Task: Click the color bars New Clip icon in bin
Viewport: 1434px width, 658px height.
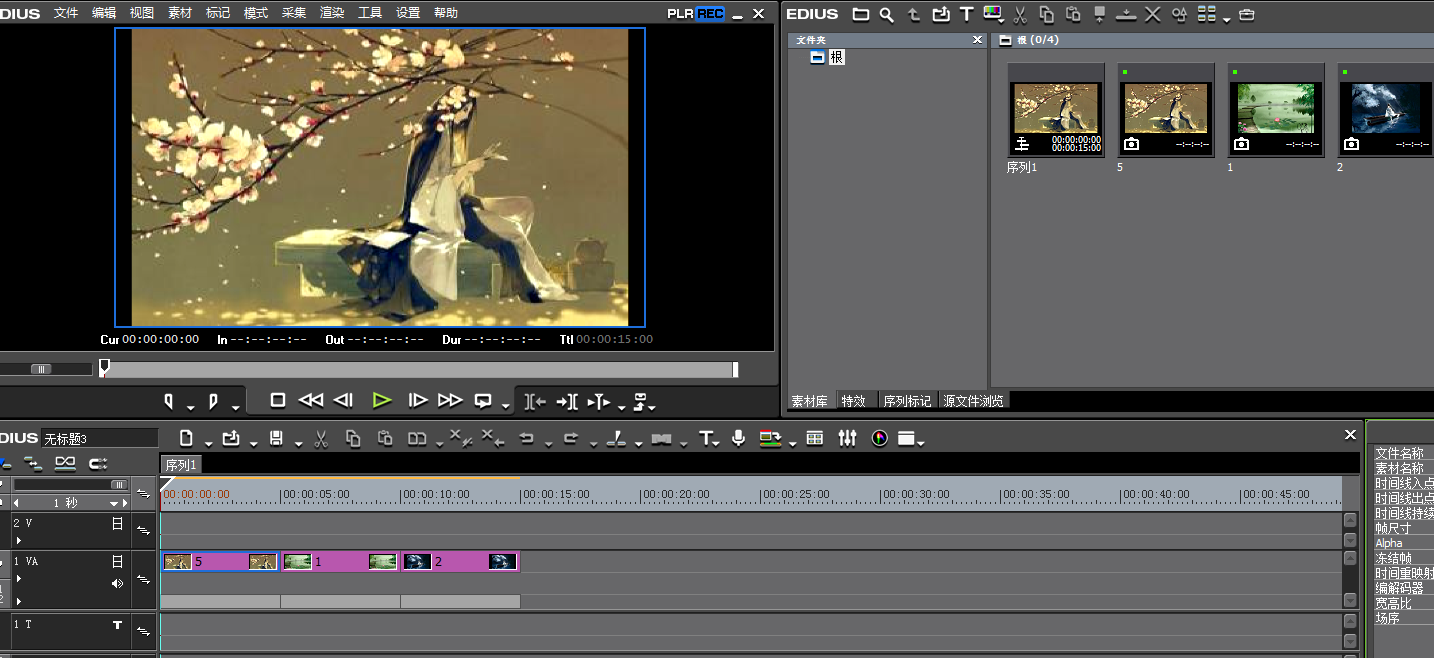Action: coord(992,13)
